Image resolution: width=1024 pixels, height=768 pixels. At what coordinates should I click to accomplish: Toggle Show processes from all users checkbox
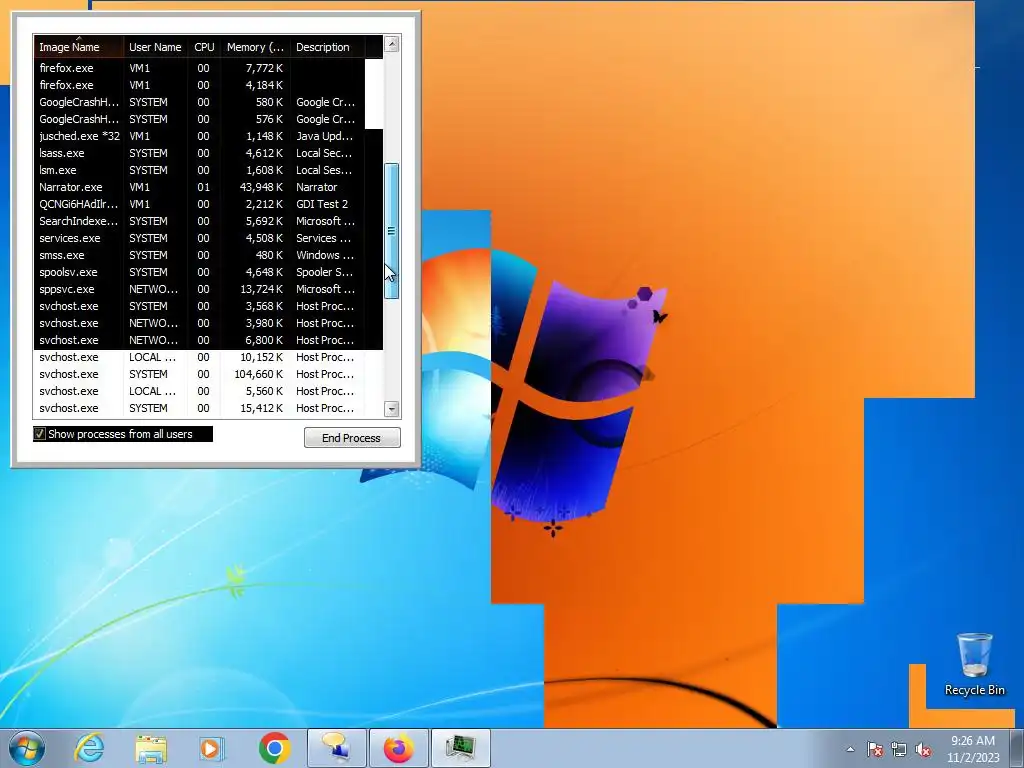point(40,434)
